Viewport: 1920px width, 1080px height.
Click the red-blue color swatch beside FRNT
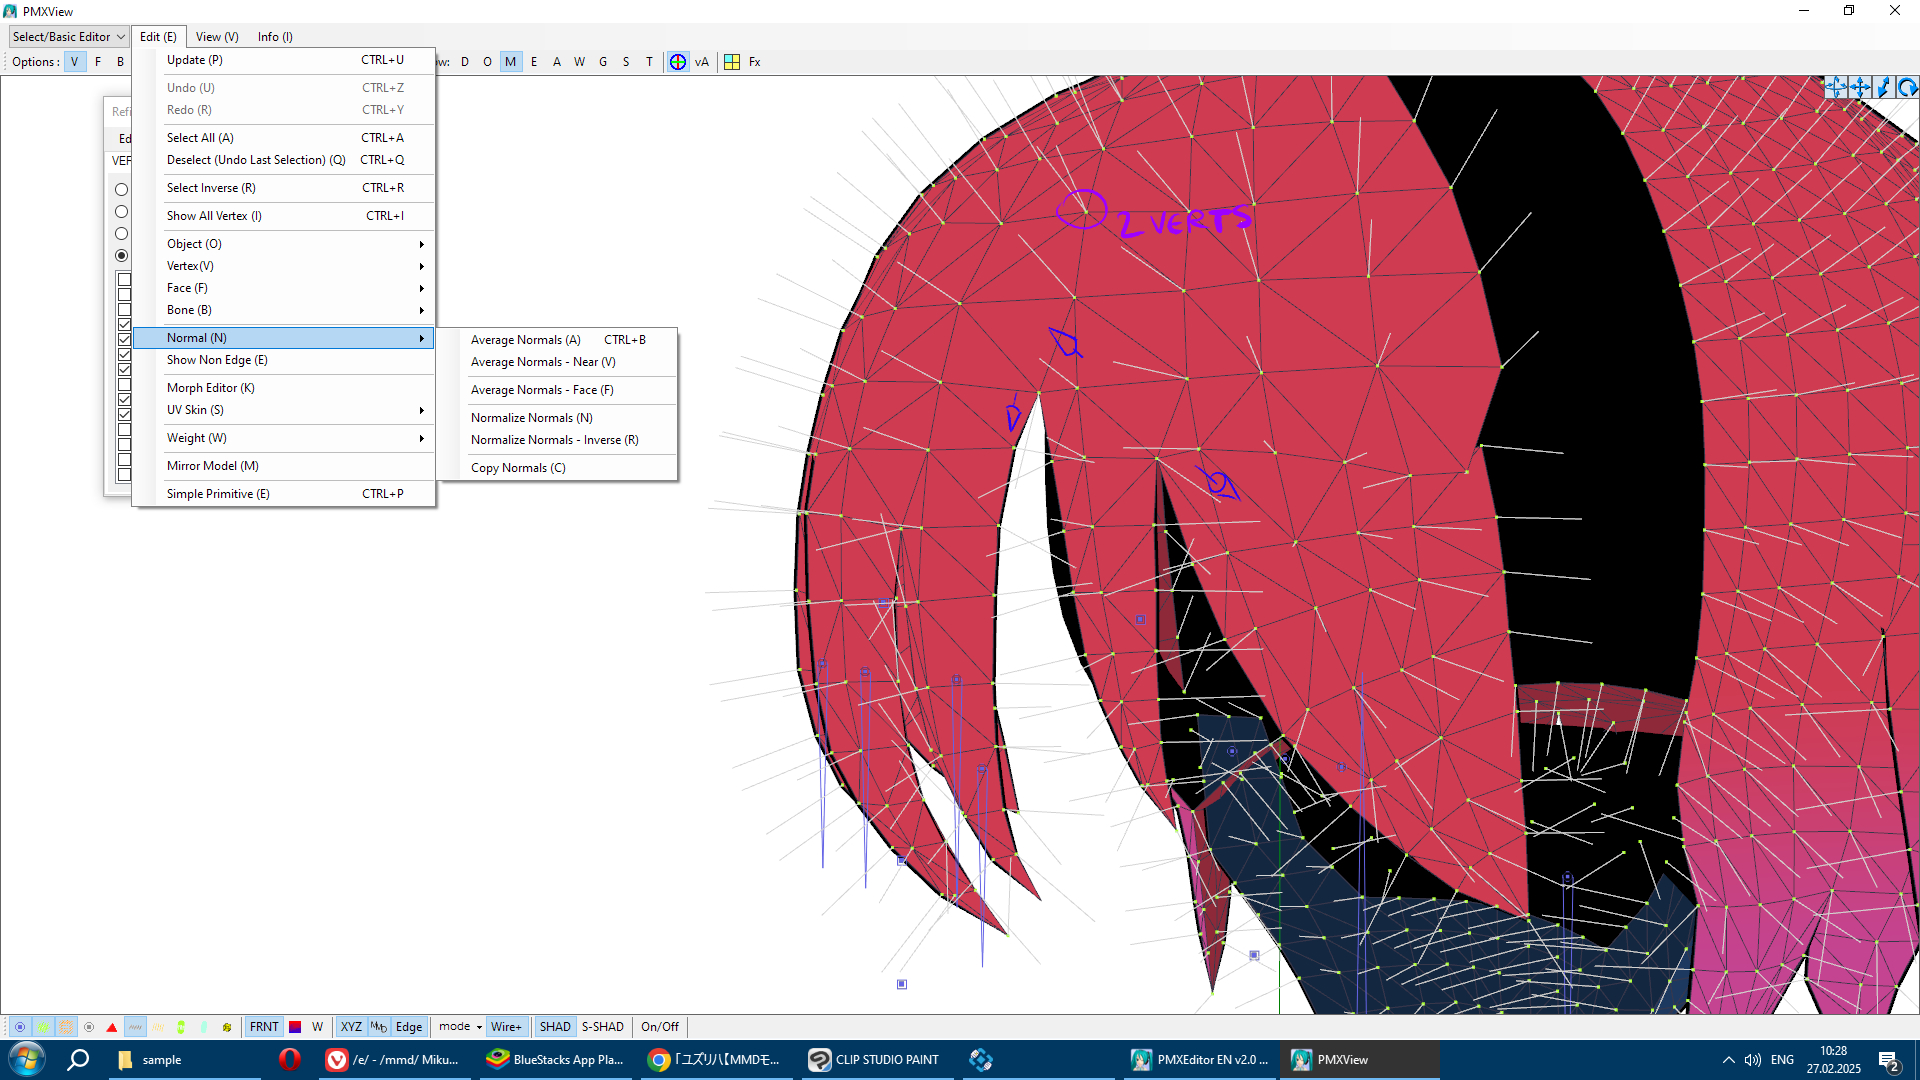[295, 1027]
